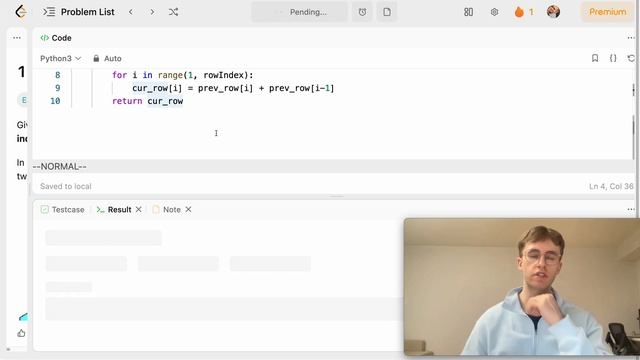Screen dimensions: 640x360
Task: Click the Premium button
Action: pos(607,12)
